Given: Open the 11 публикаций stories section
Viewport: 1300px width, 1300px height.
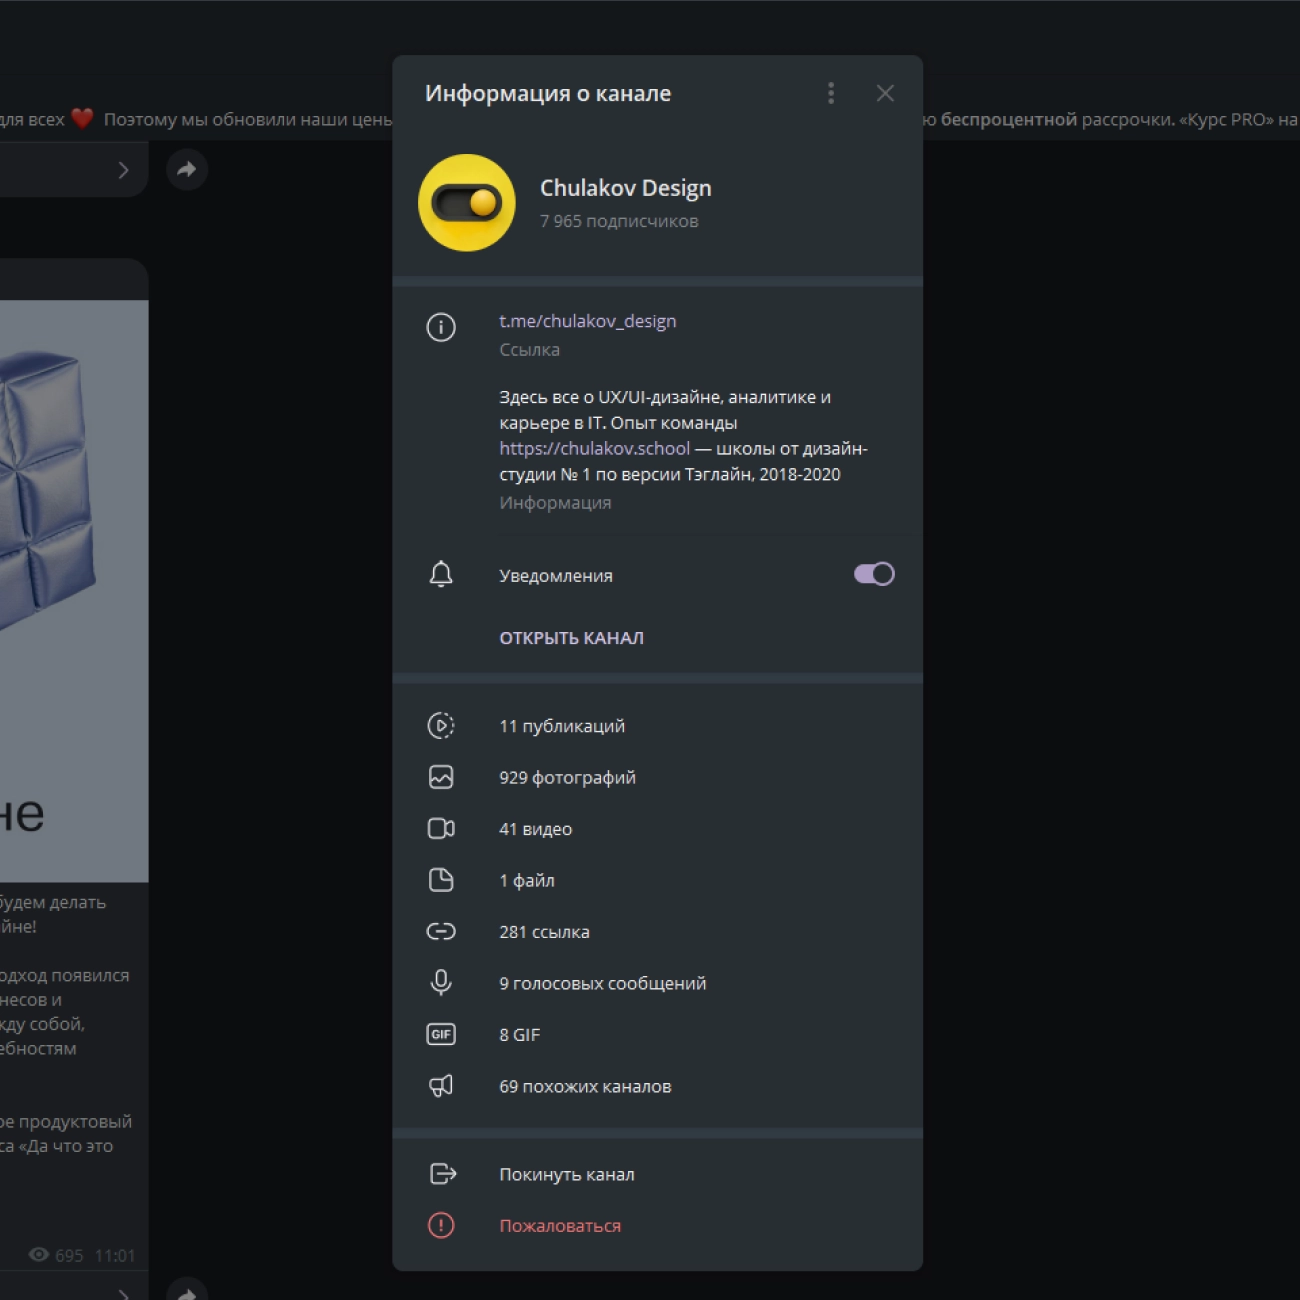Looking at the screenshot, I should [x=657, y=726].
